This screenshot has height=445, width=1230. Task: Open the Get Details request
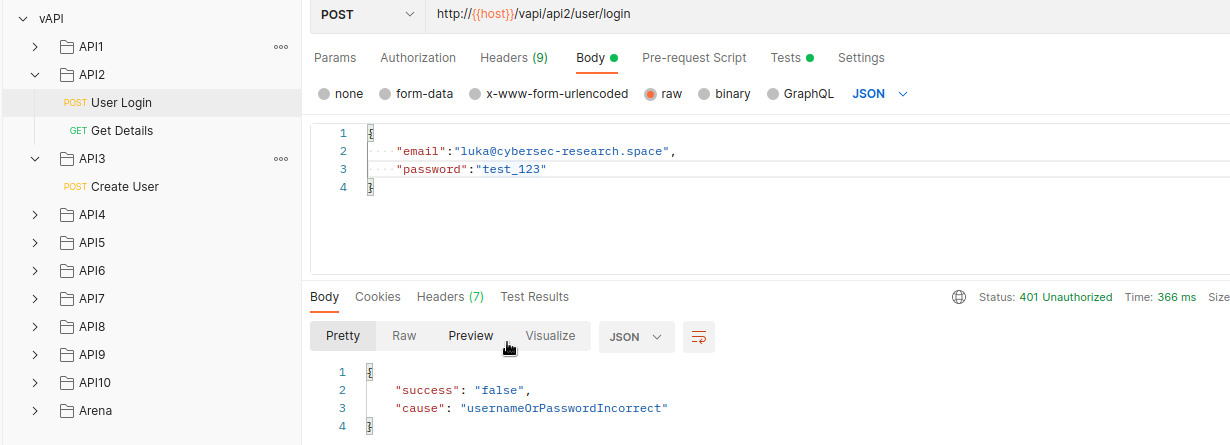coord(121,131)
